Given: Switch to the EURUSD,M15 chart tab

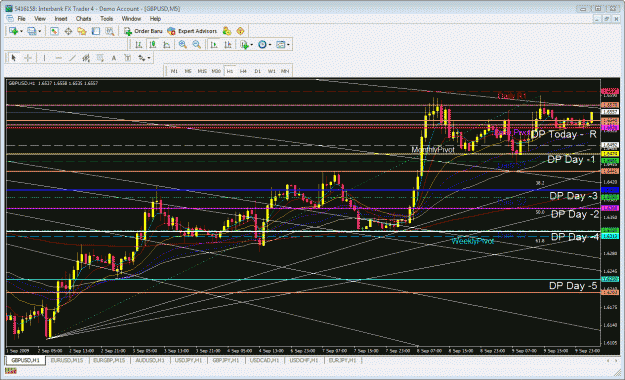Looking at the screenshot, I should point(67,360).
